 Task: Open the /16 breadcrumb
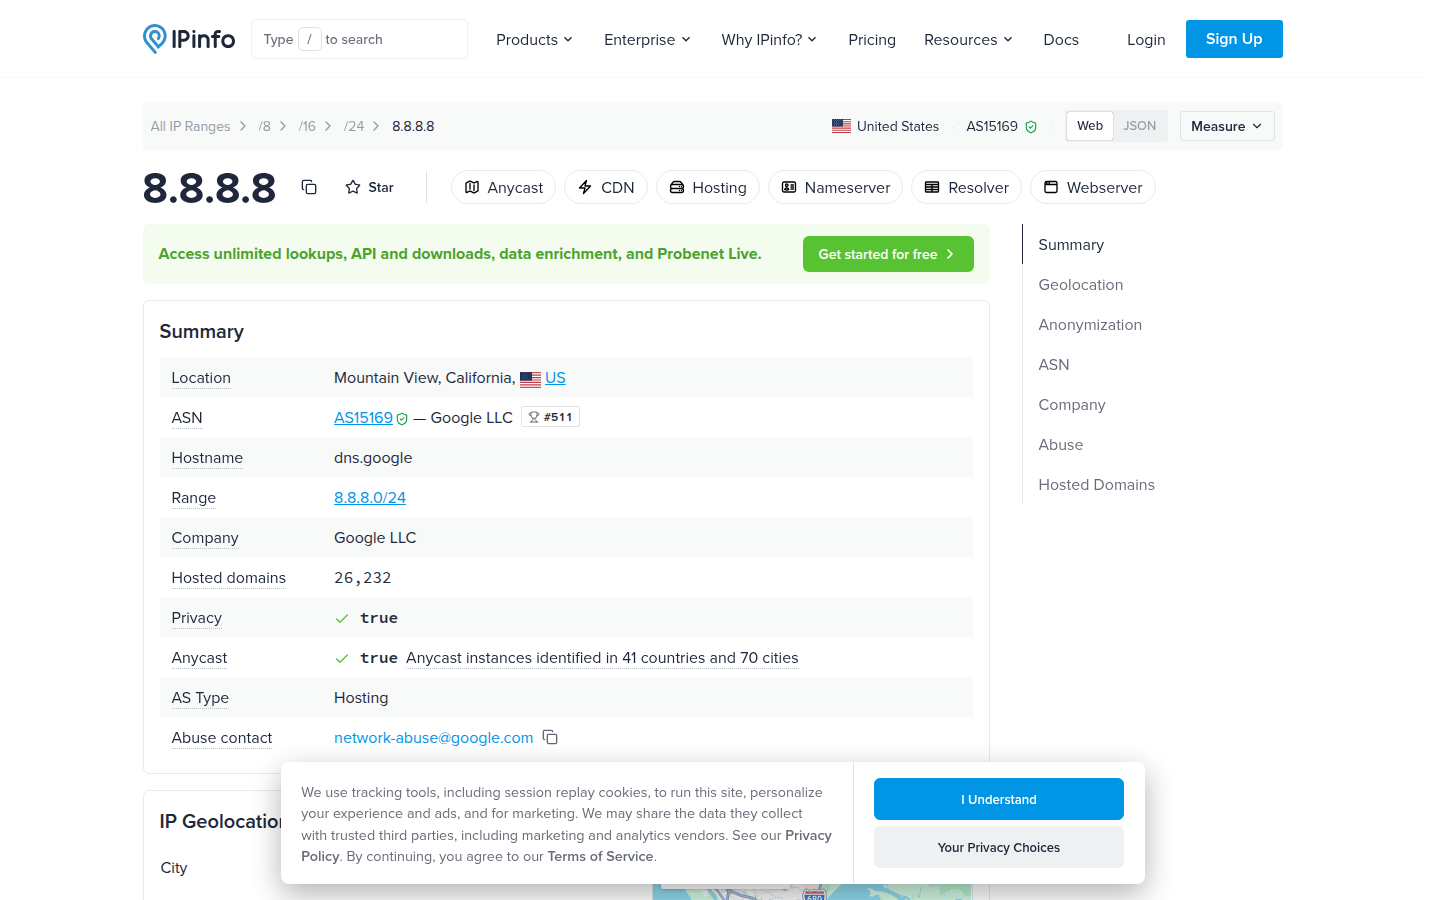[x=307, y=126]
